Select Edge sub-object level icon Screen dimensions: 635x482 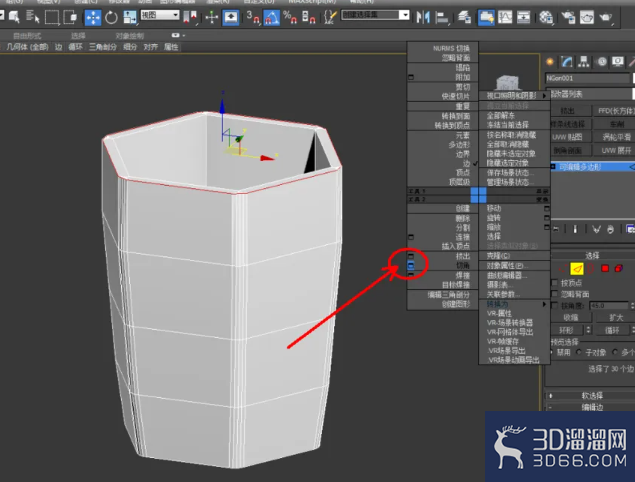577,268
